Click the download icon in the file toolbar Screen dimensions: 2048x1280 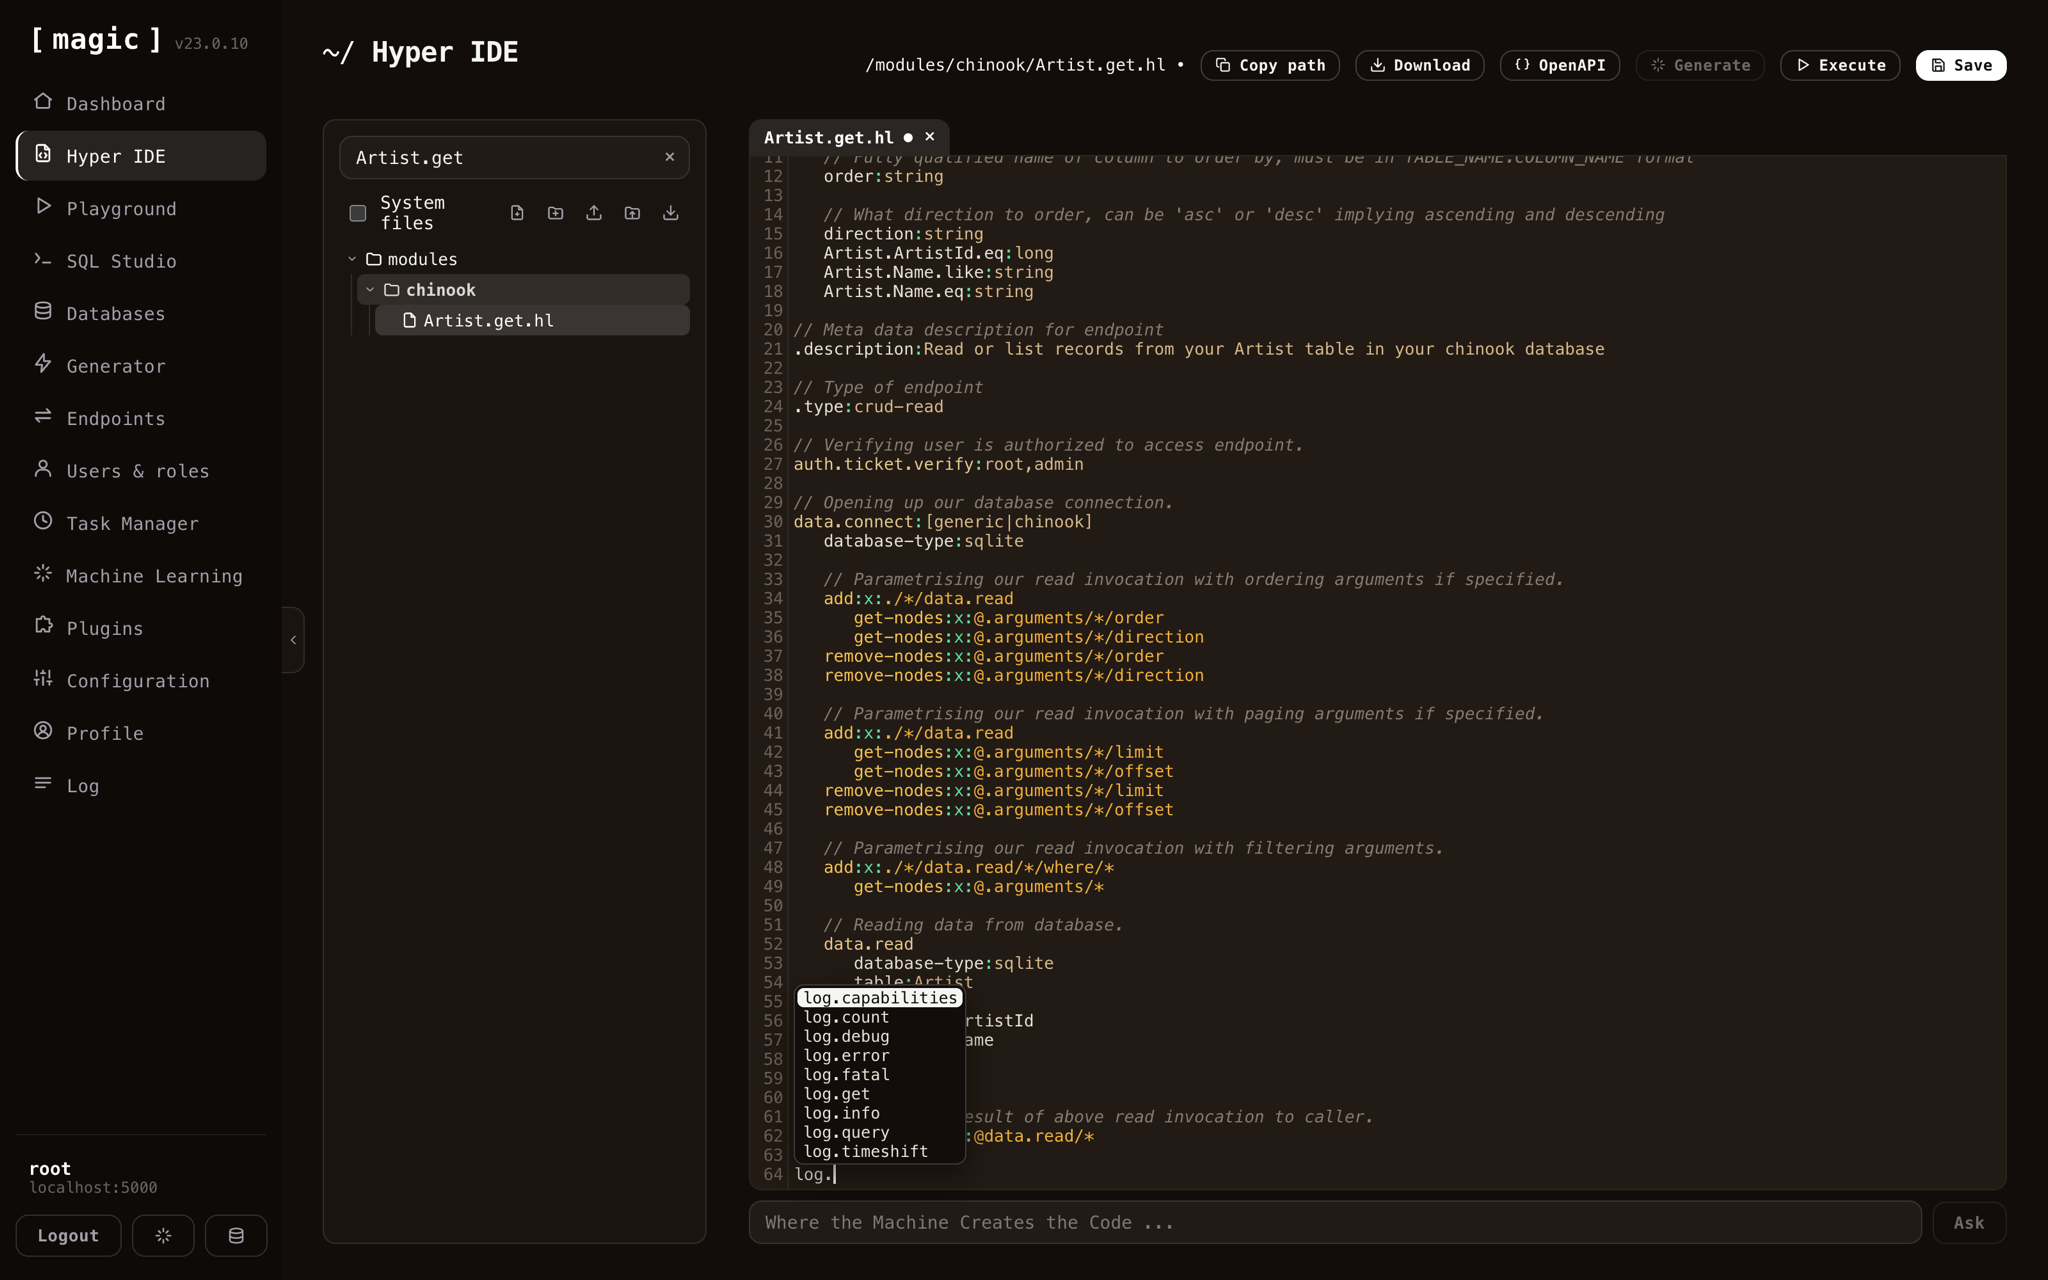tap(671, 213)
